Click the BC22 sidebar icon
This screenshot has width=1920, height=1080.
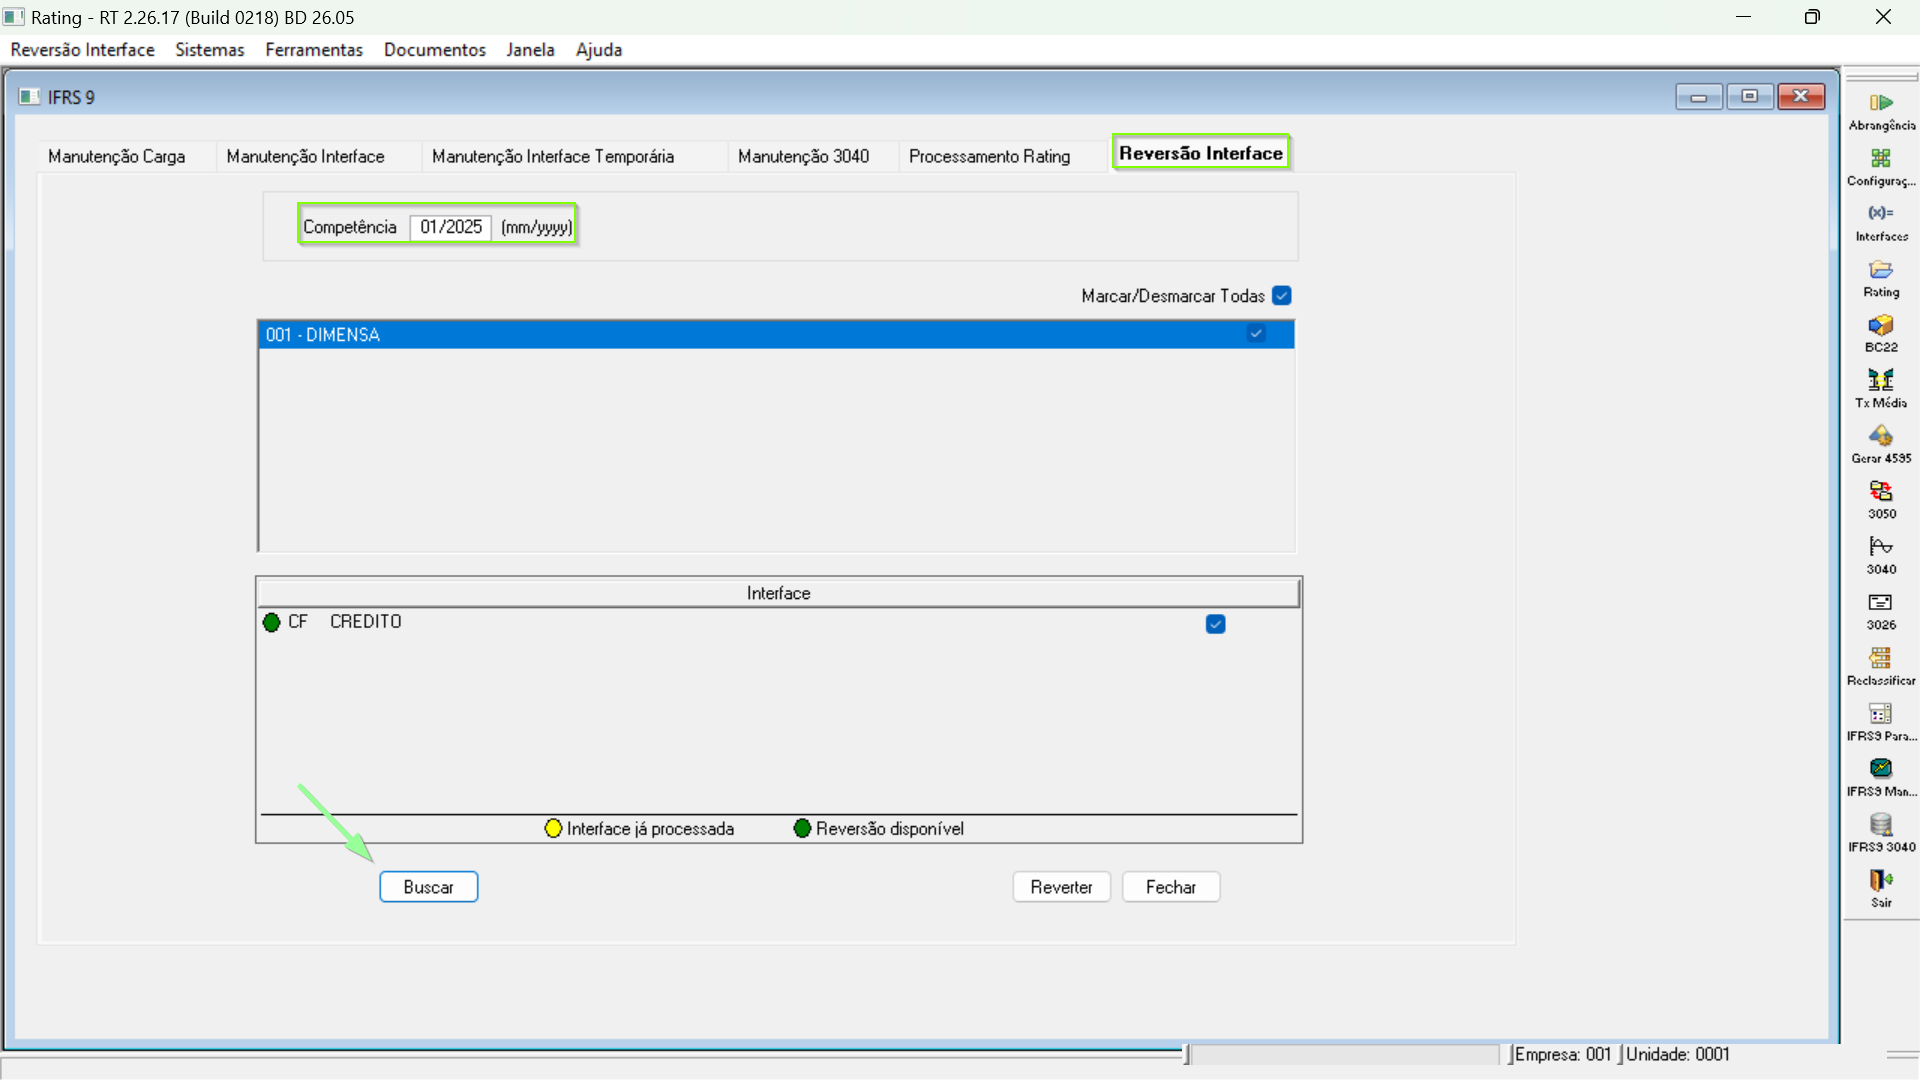coord(1881,326)
